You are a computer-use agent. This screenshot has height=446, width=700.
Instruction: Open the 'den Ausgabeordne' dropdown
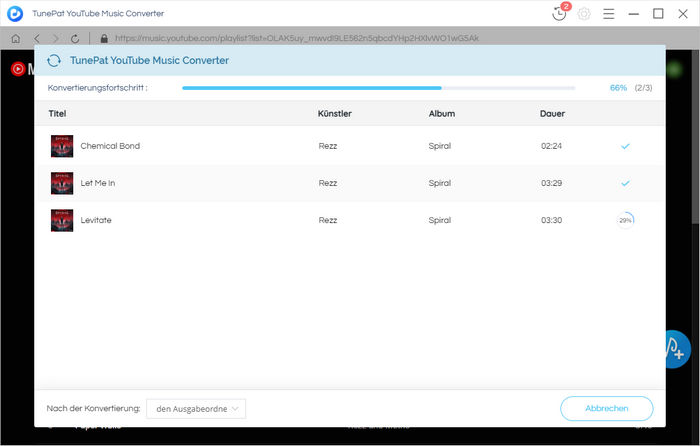point(196,409)
